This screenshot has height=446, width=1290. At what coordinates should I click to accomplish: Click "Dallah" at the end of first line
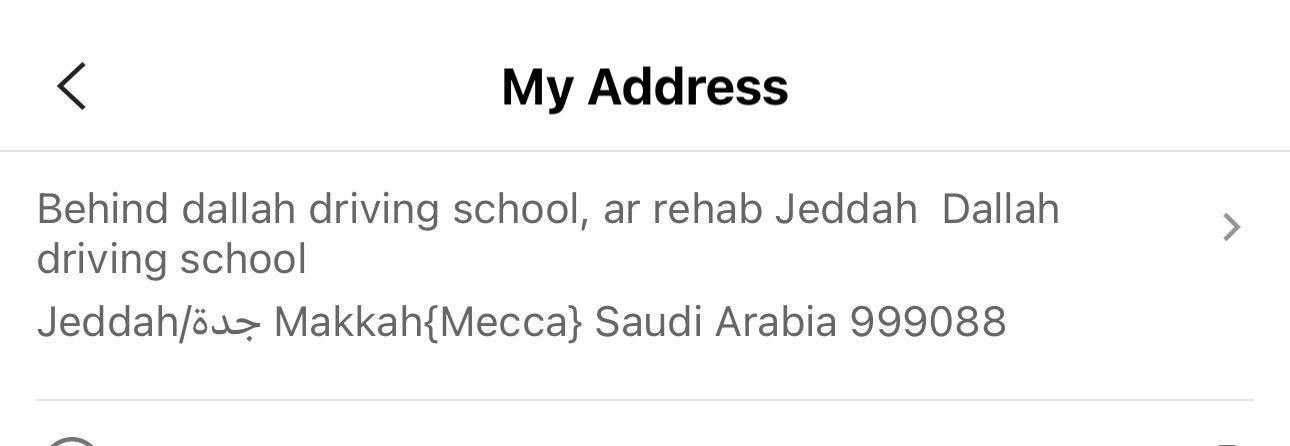(x=1001, y=210)
